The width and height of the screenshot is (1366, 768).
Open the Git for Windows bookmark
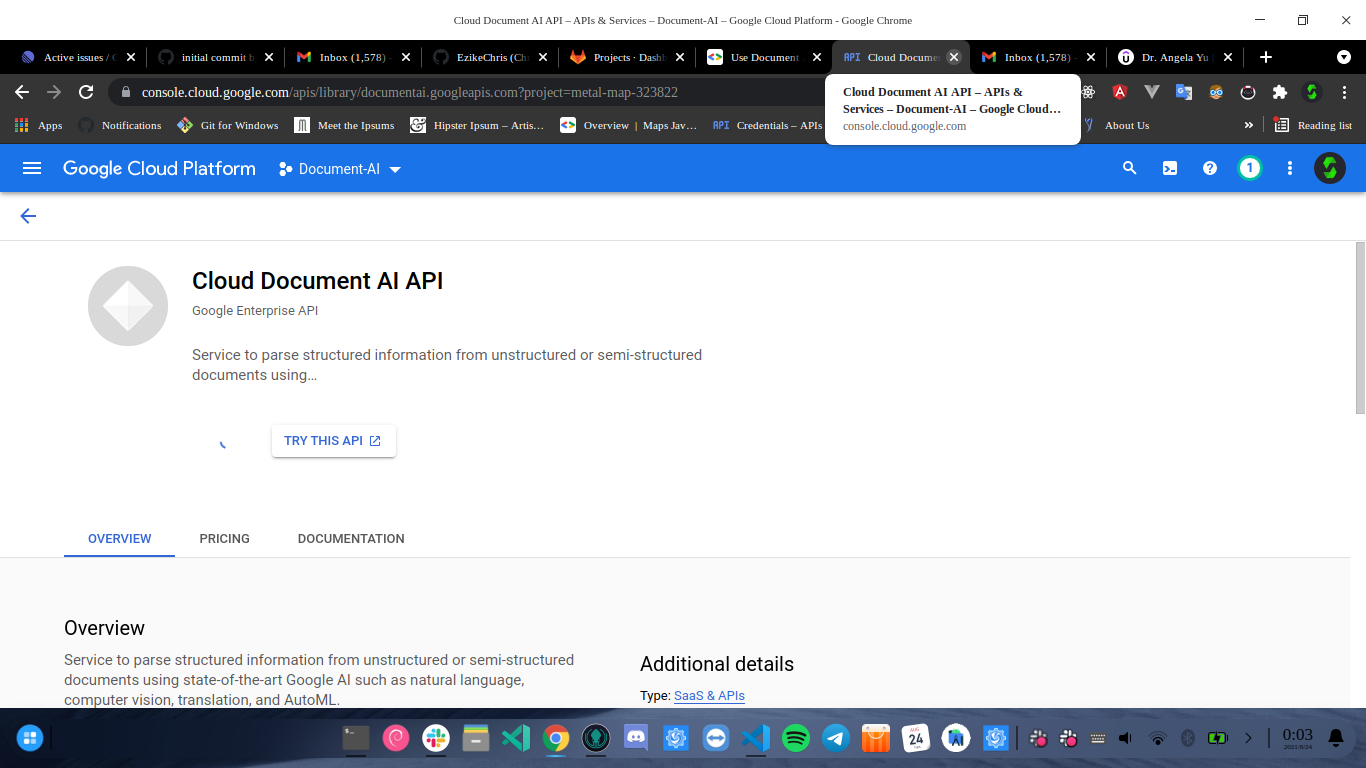click(228, 125)
